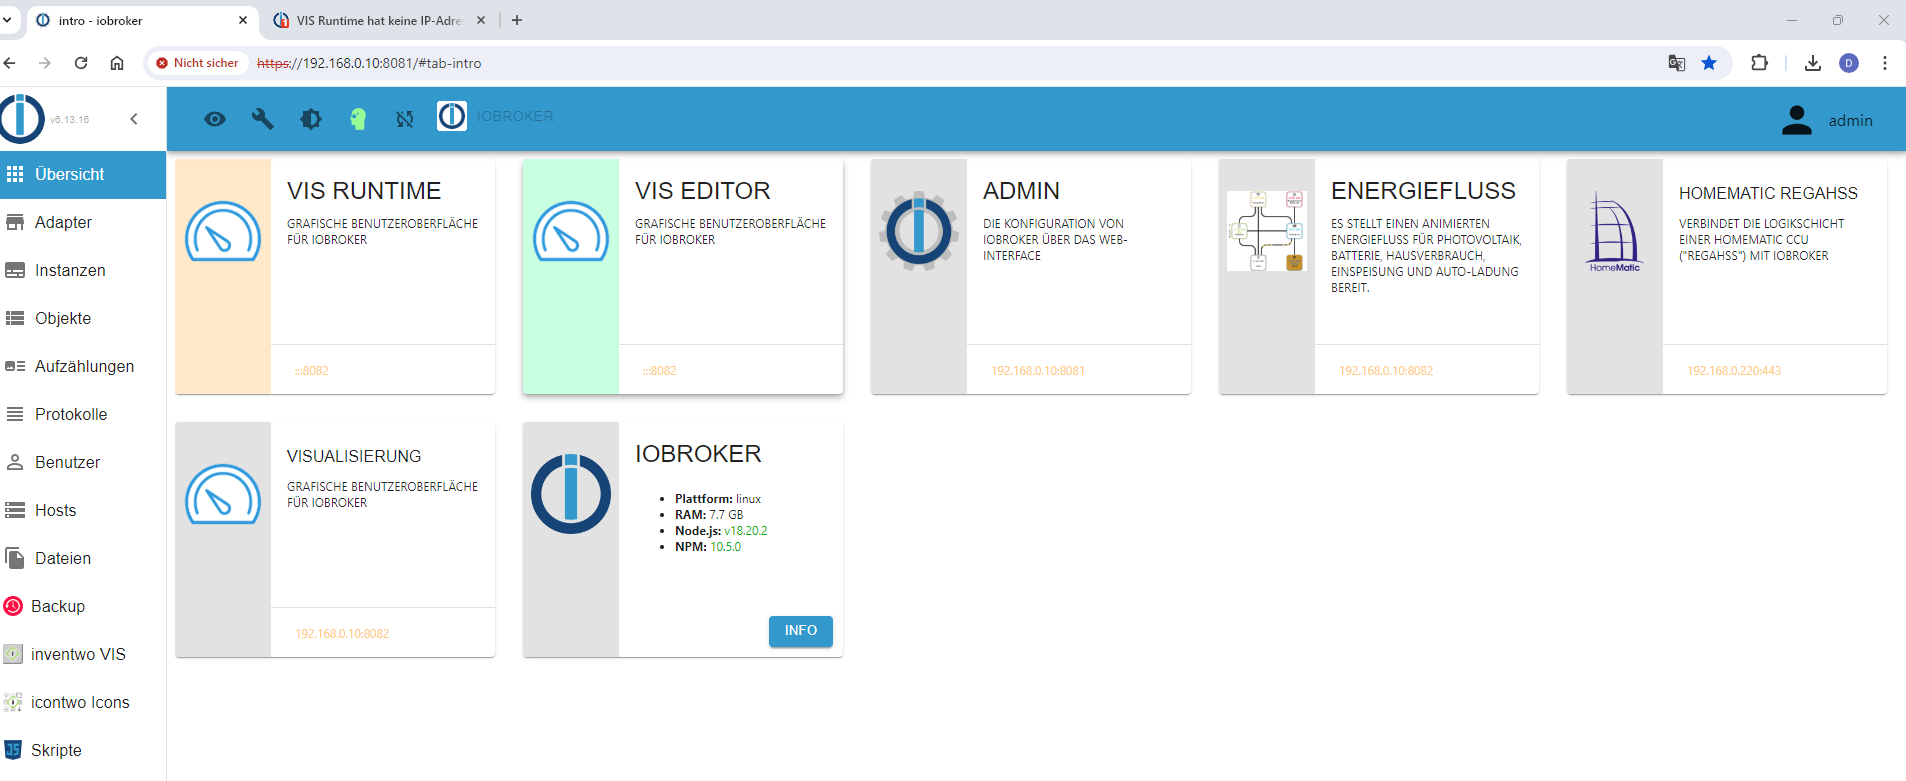Switch to the intro - iobroker browser tab
1906x781 pixels.
click(142, 20)
